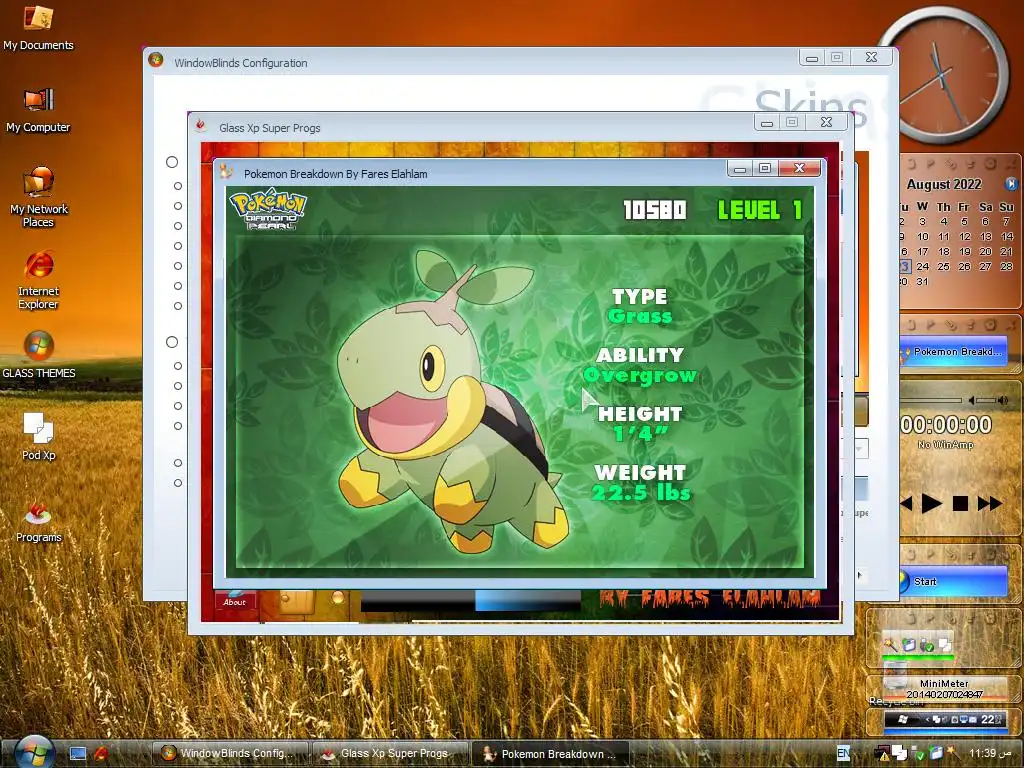Image resolution: width=1024 pixels, height=768 pixels.
Task: Click the analog clock desktop widget
Action: [942, 75]
